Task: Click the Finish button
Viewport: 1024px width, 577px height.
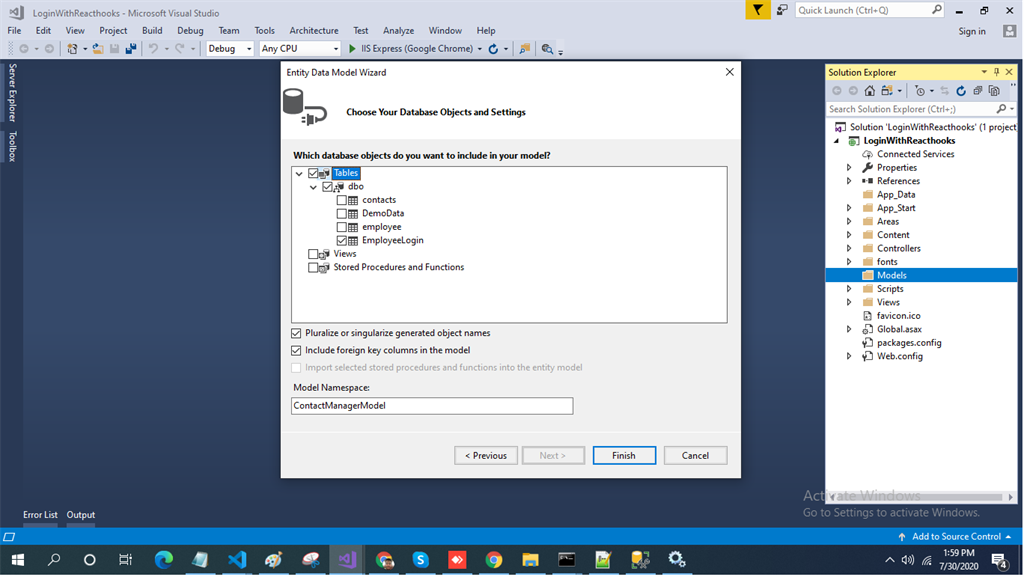Action: pyautogui.click(x=624, y=456)
